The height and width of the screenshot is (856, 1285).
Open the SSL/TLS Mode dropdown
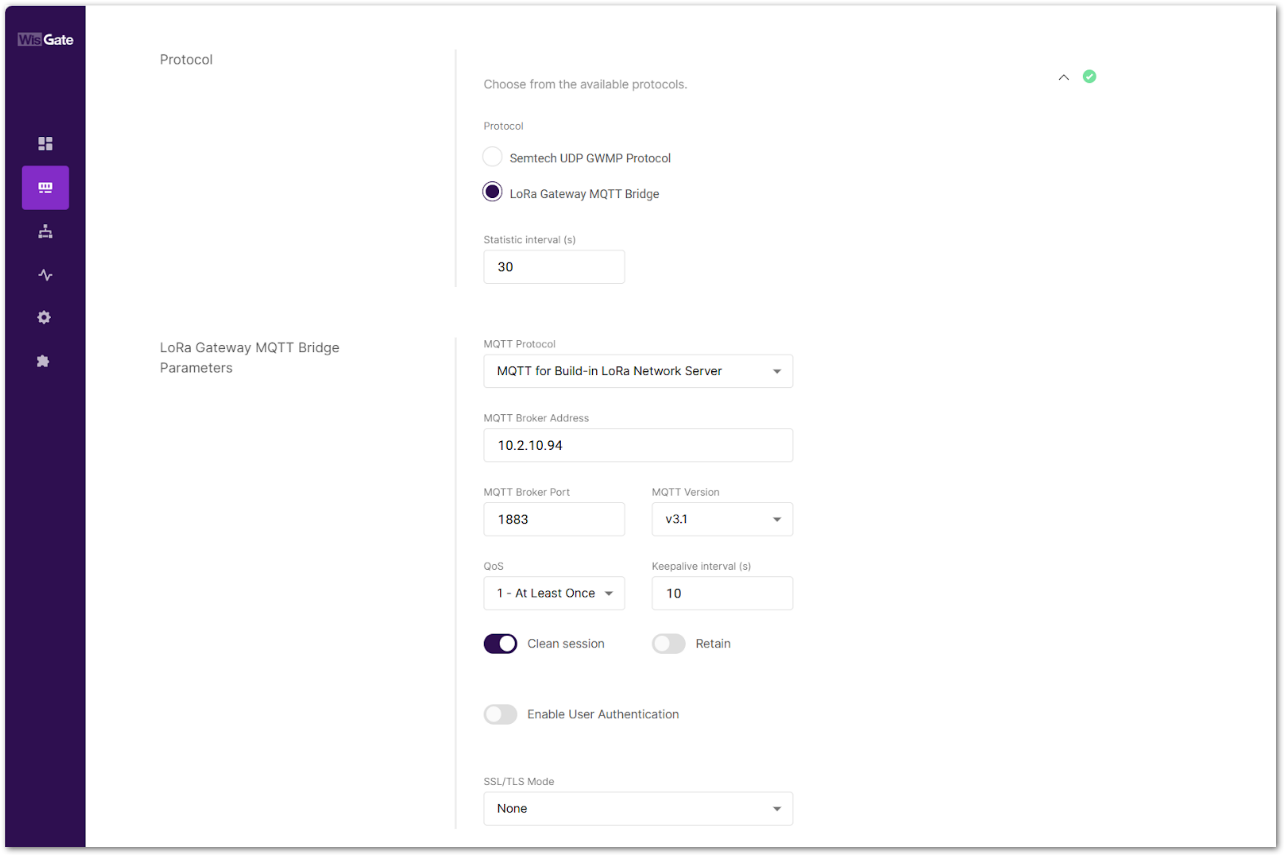click(638, 808)
